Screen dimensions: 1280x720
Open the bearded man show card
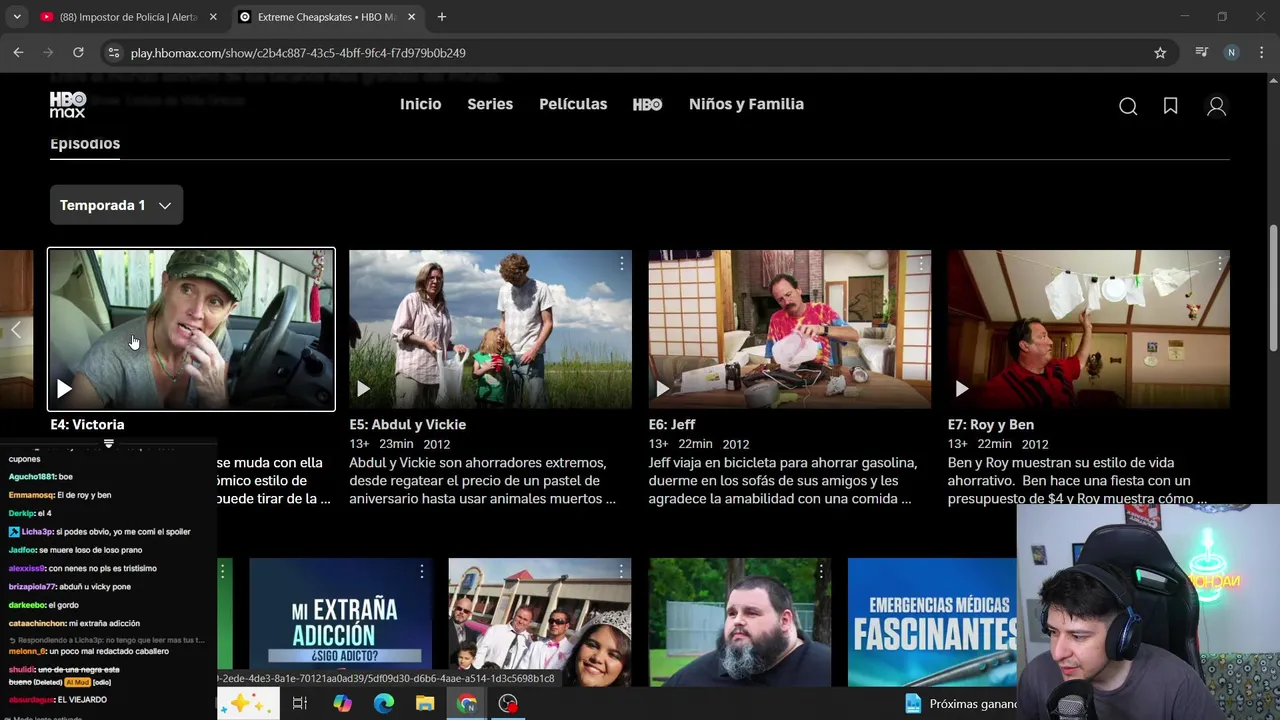pyautogui.click(x=739, y=622)
